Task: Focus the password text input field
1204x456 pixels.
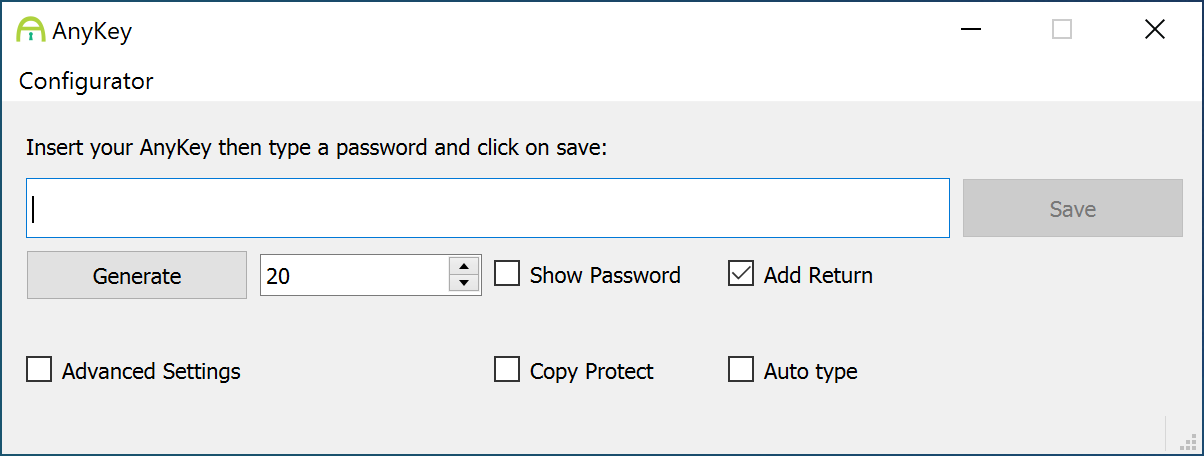Action: tap(488, 208)
